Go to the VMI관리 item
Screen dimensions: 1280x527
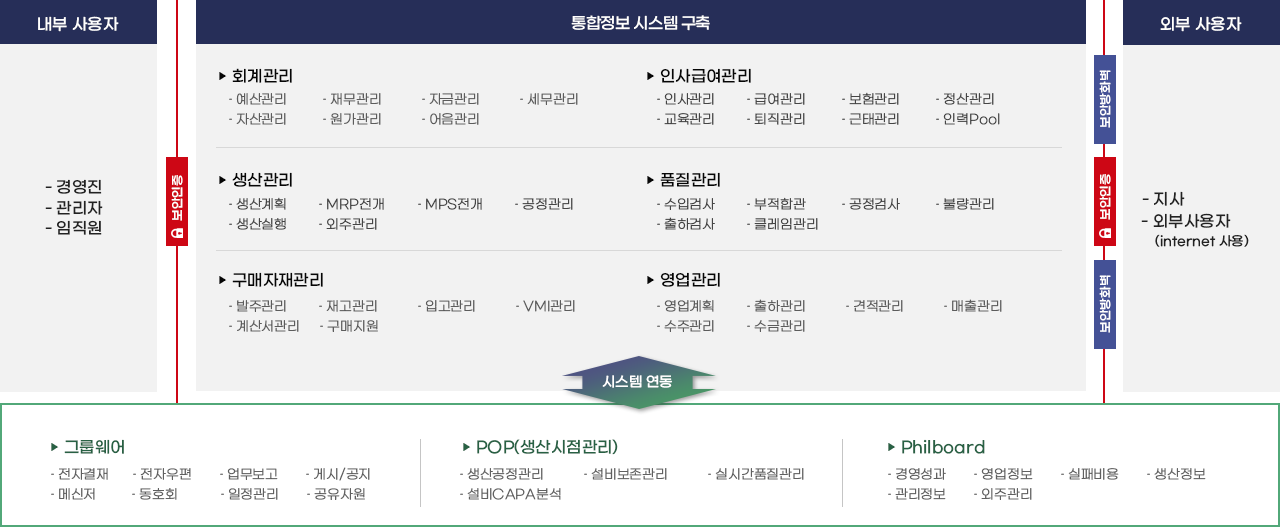point(549,306)
